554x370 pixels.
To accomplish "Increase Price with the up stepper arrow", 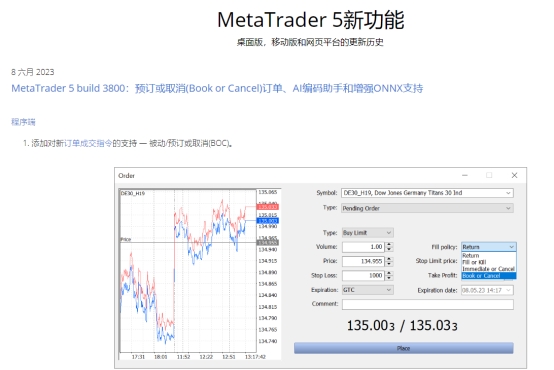I will point(389,259).
